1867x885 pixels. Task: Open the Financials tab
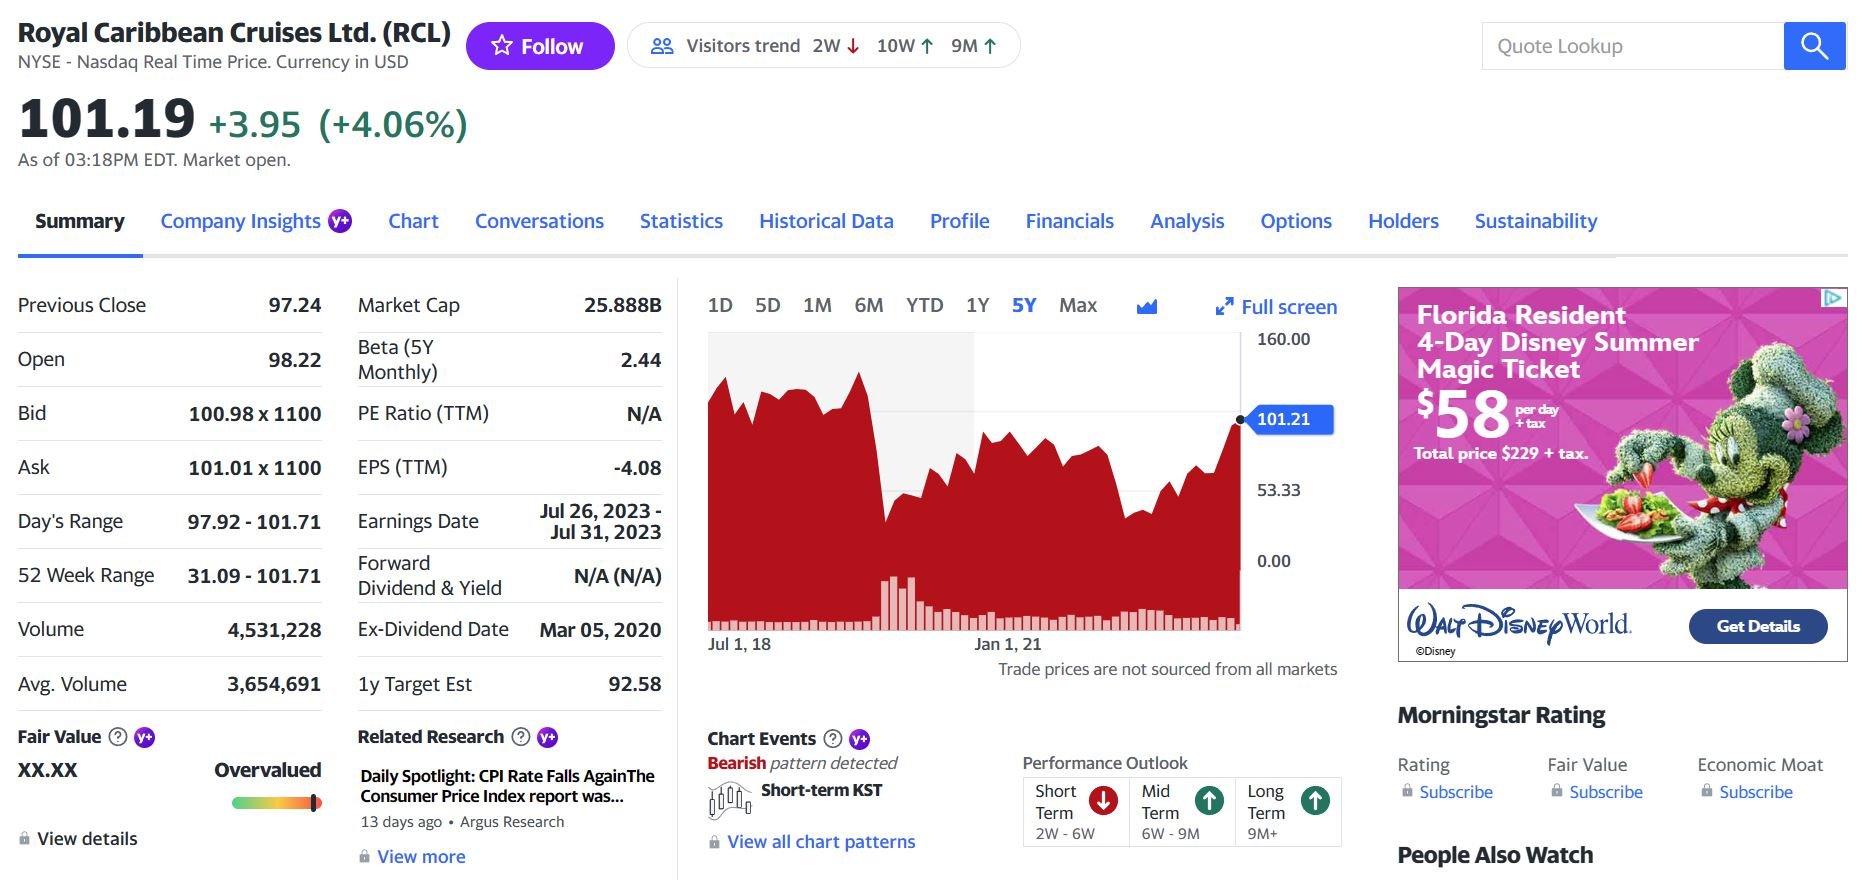point(1069,221)
